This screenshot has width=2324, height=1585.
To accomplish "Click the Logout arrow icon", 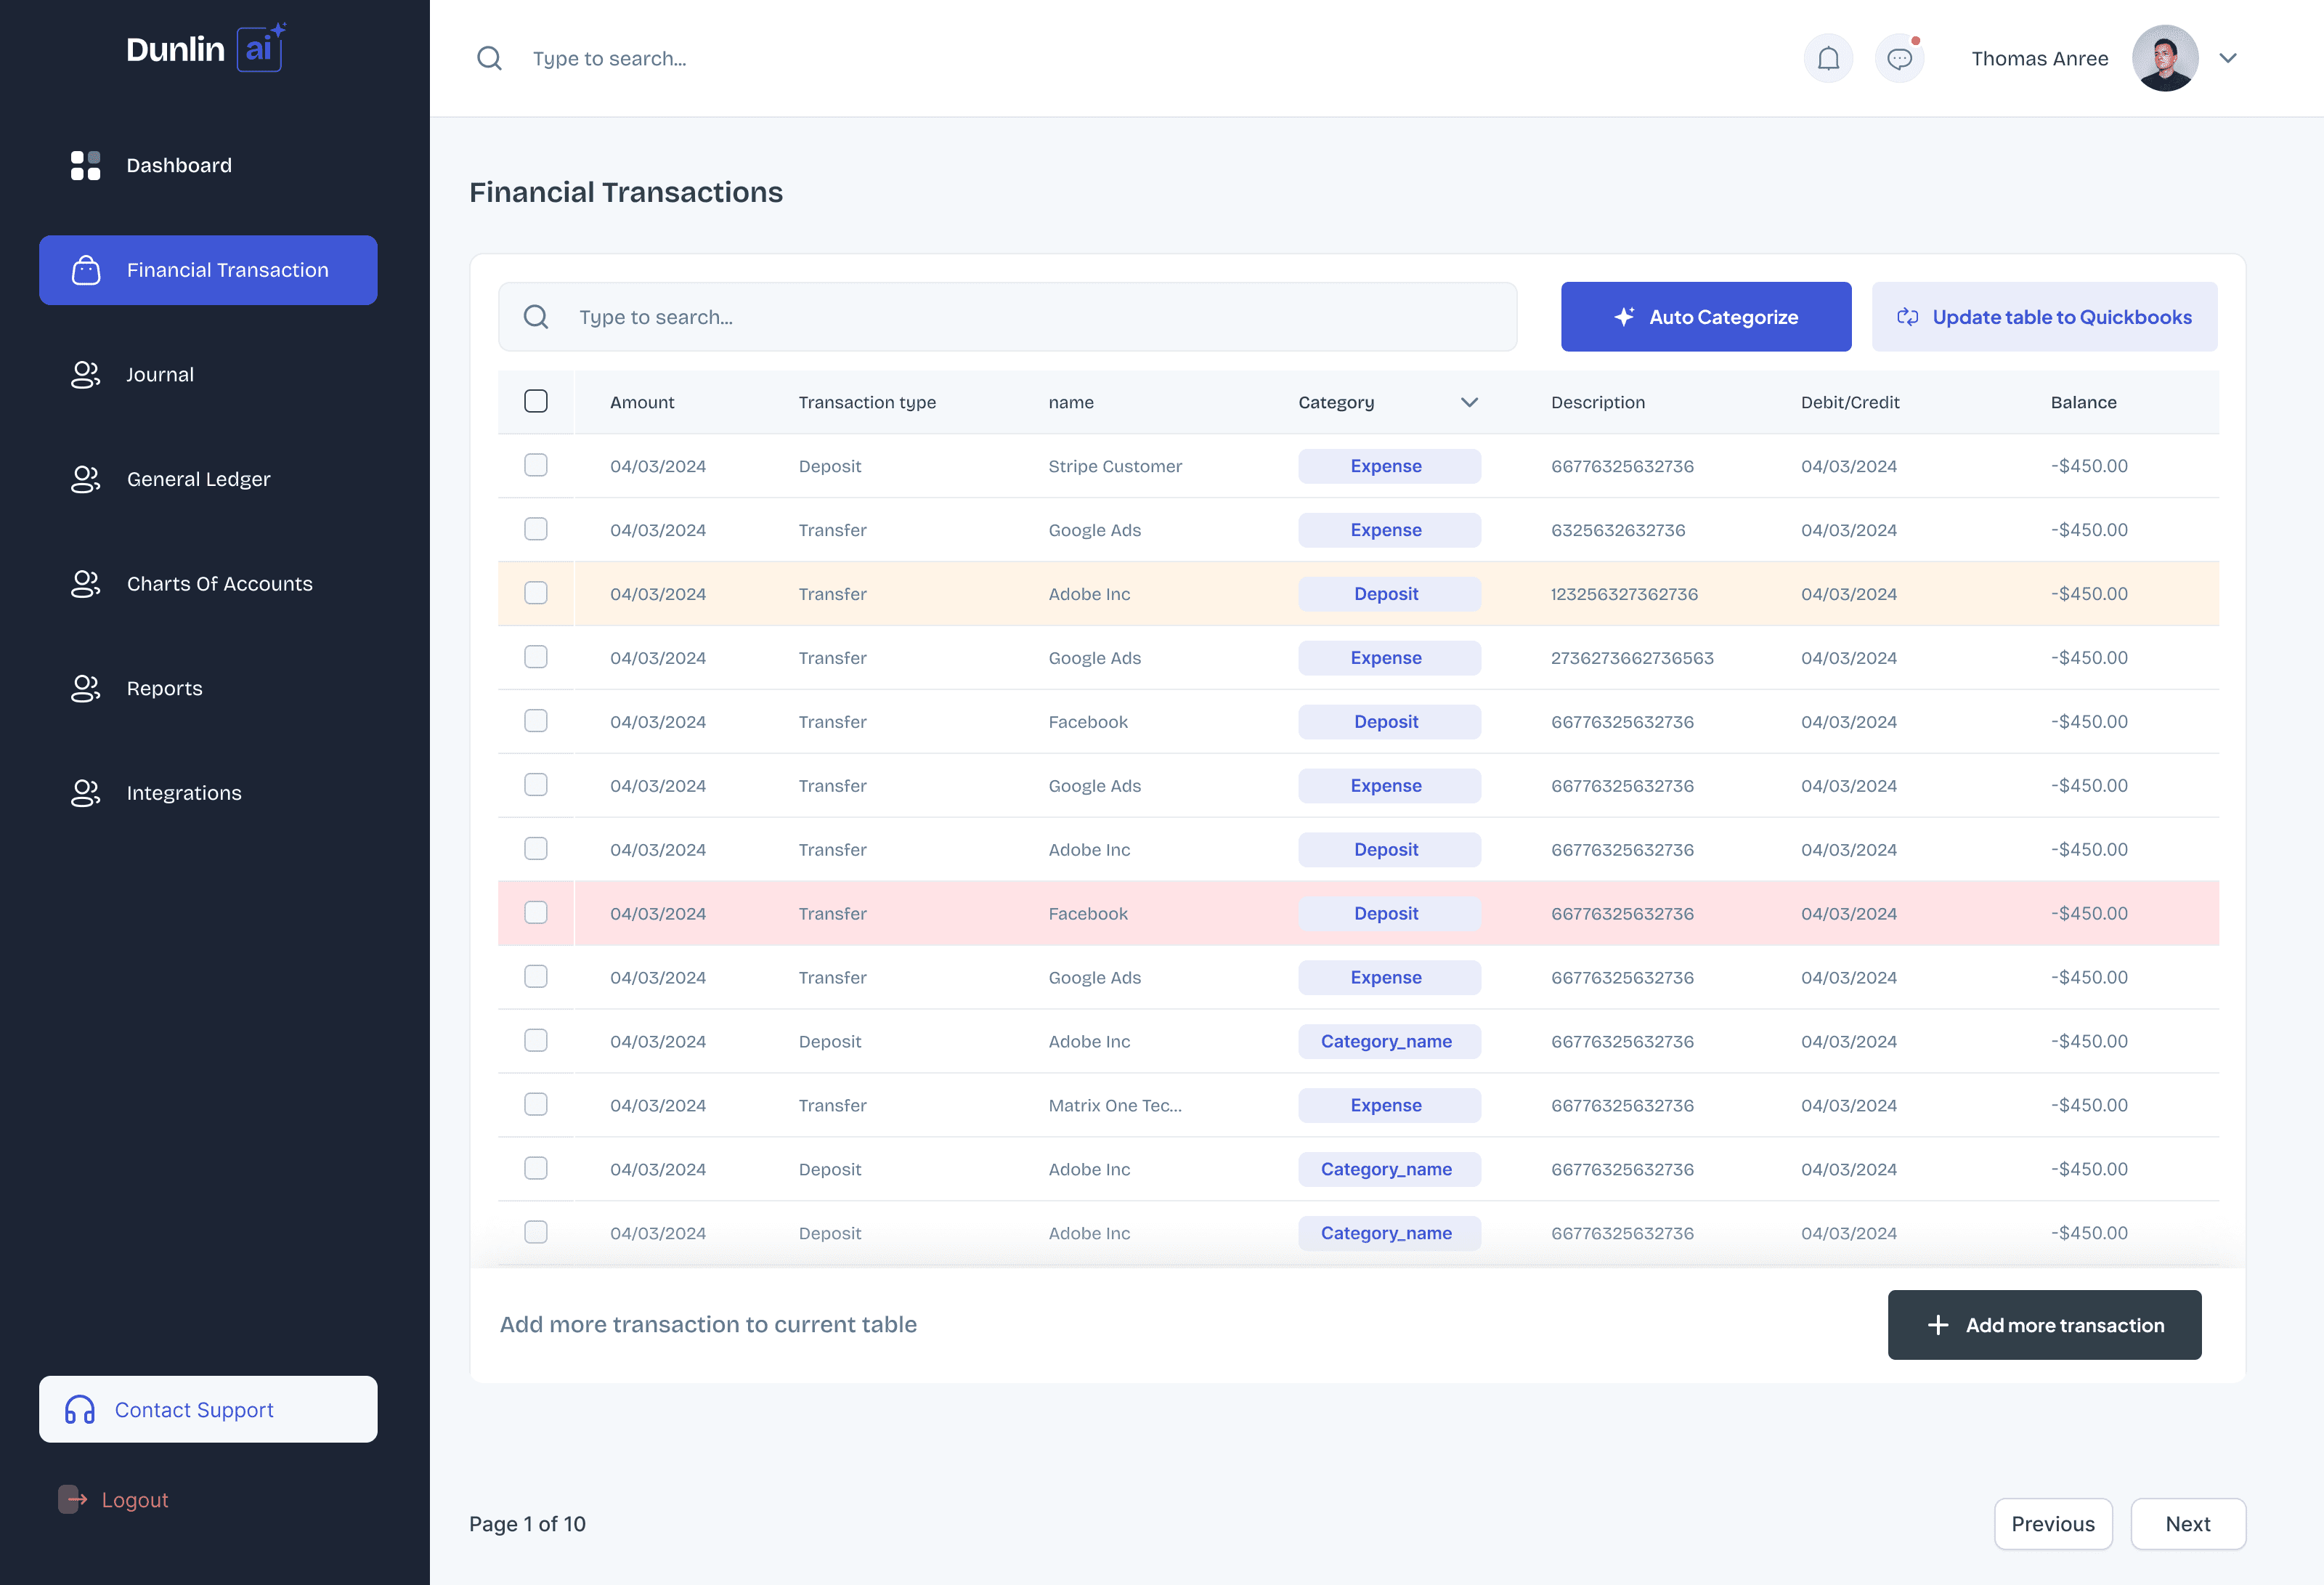I will coord(73,1499).
